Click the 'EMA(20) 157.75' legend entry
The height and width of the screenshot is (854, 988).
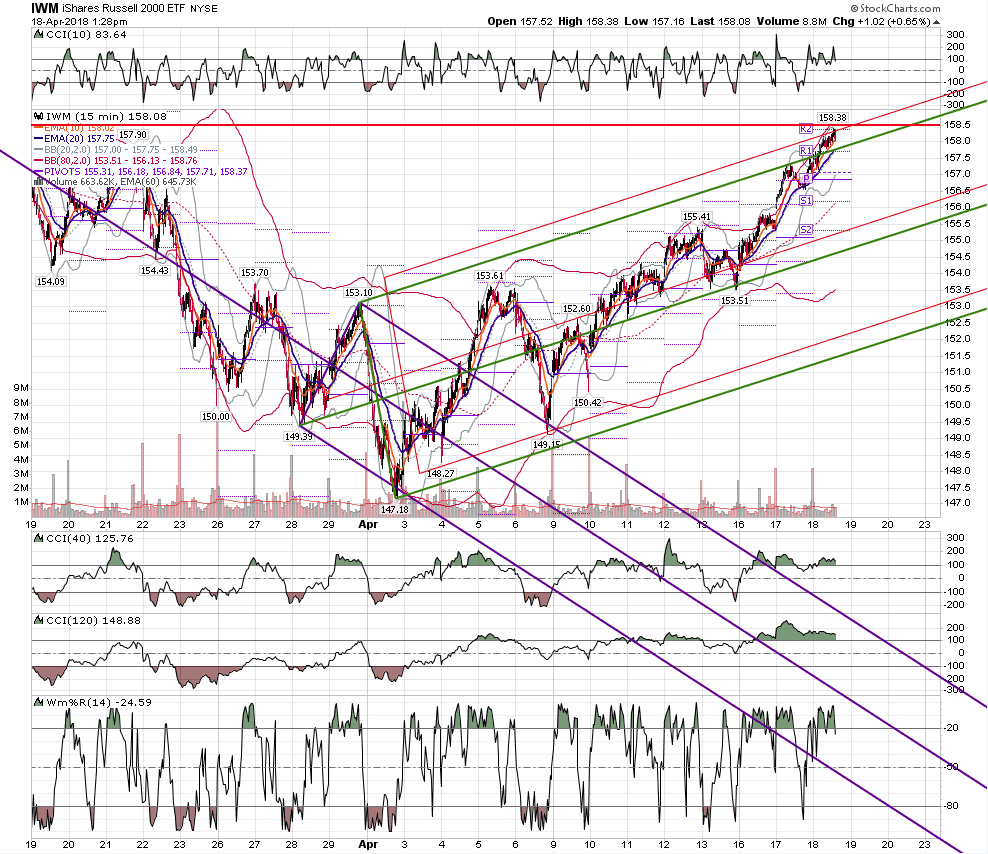point(79,139)
